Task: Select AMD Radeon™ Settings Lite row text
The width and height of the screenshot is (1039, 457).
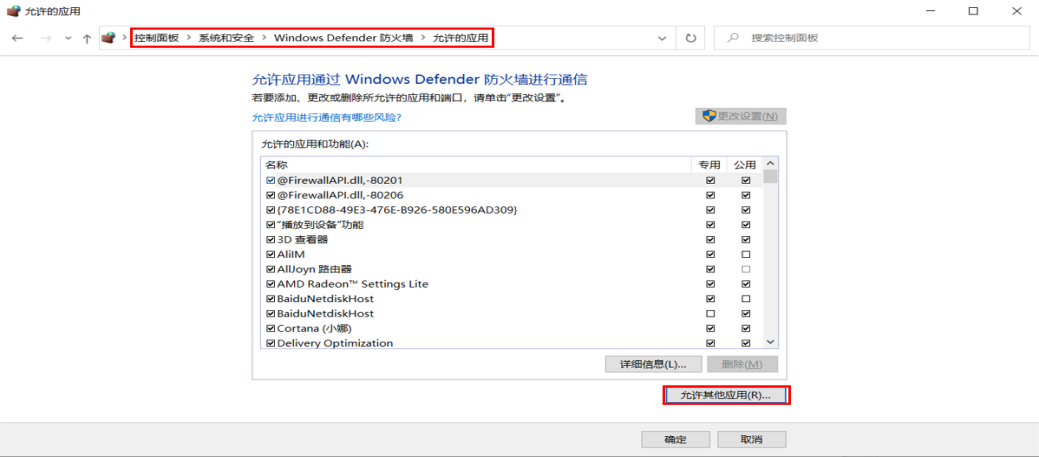Action: click(353, 283)
